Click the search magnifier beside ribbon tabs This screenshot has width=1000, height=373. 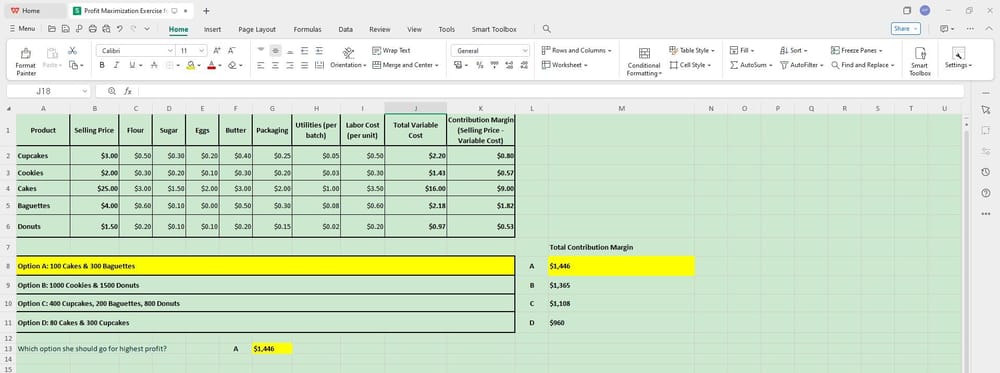tap(547, 29)
